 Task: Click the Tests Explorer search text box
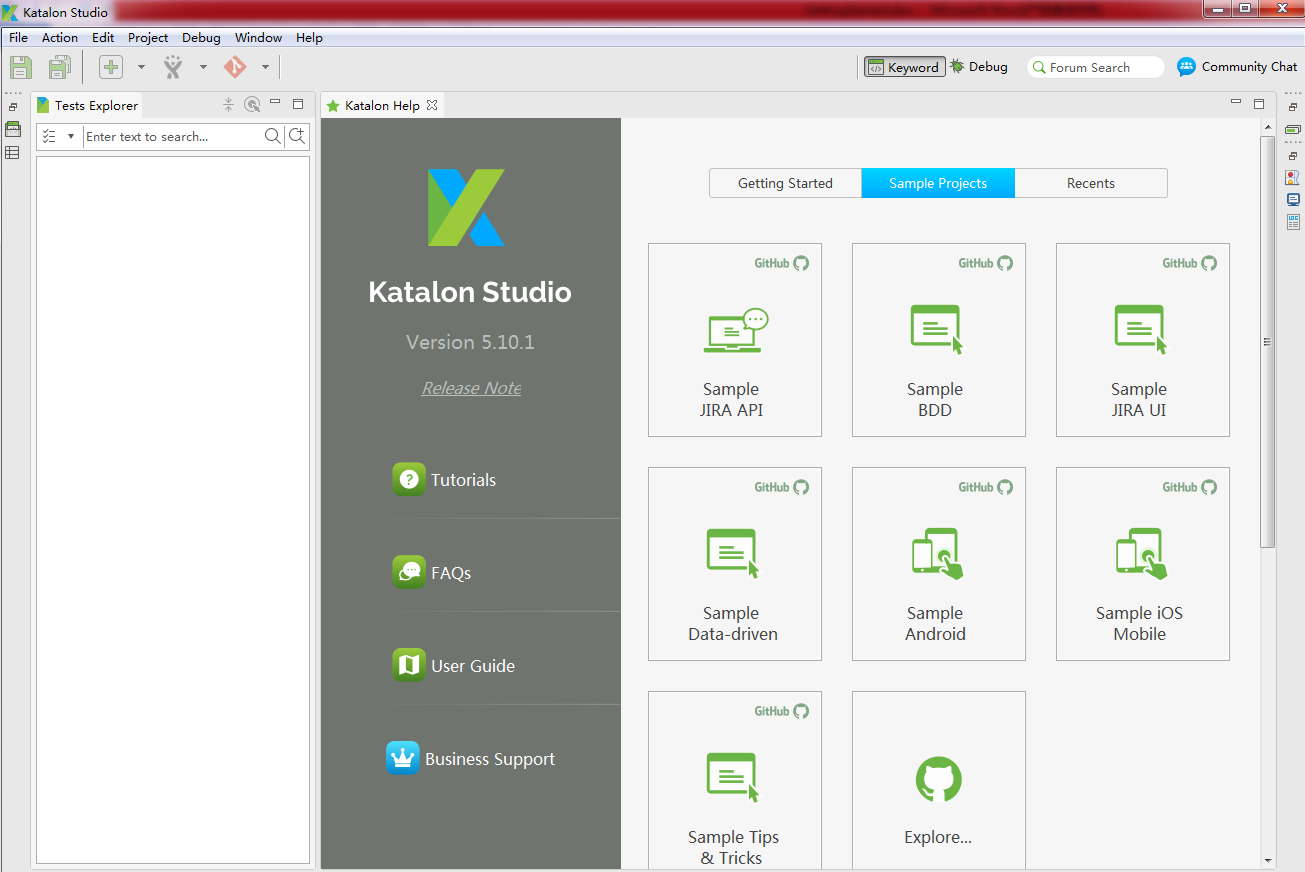point(172,136)
